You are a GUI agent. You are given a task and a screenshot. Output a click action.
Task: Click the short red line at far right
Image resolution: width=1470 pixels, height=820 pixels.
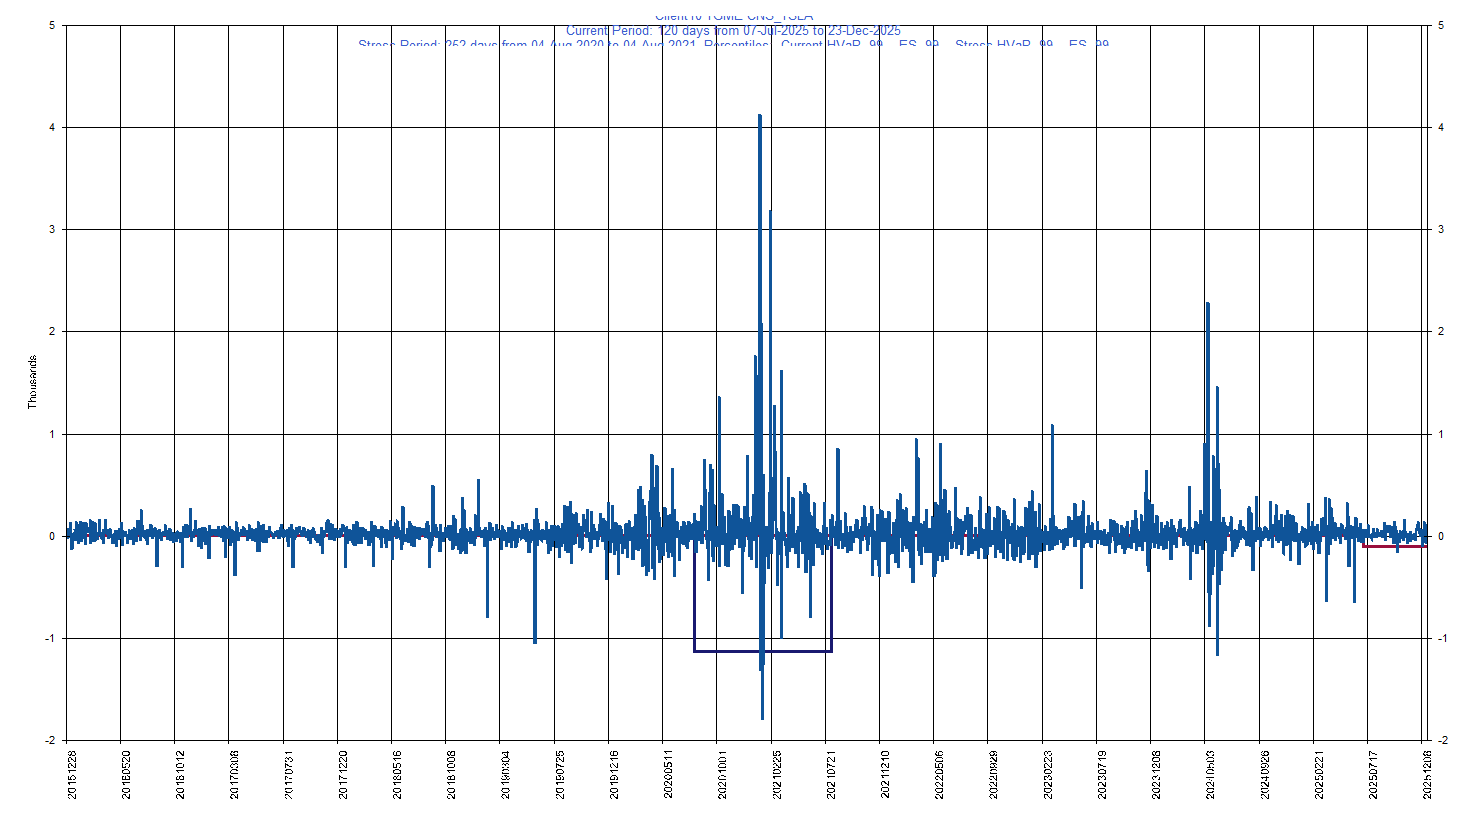[x=1394, y=546]
